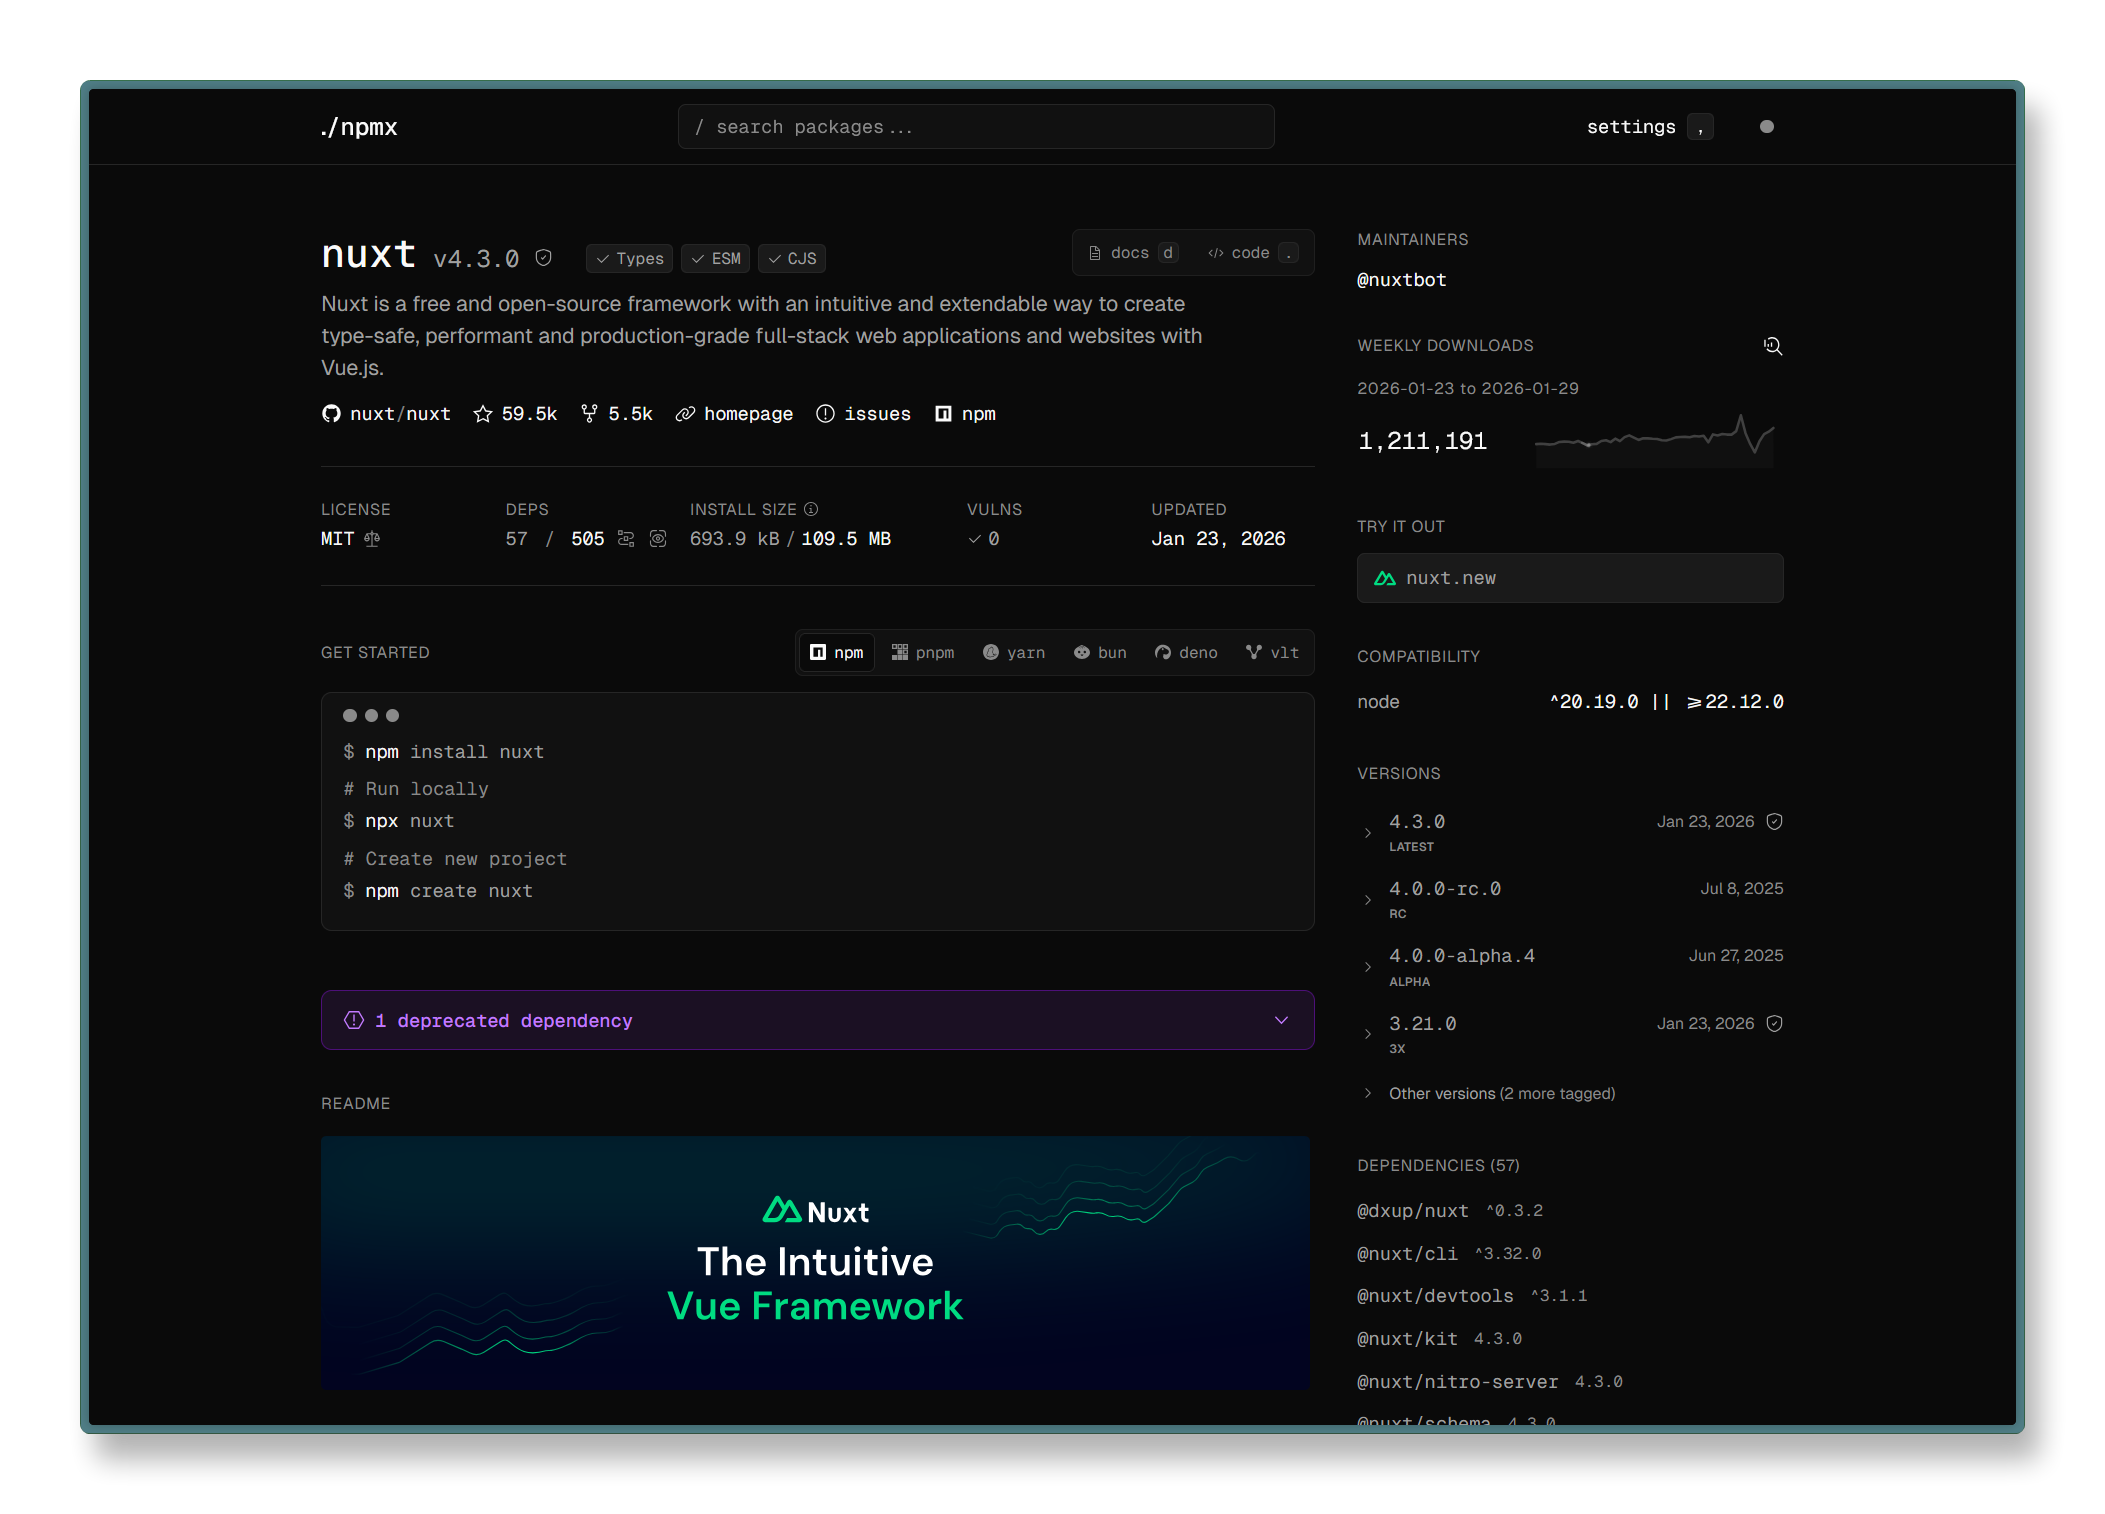Open the docs button
Image resolution: width=2105 pixels, height=1514 pixels.
(1131, 252)
